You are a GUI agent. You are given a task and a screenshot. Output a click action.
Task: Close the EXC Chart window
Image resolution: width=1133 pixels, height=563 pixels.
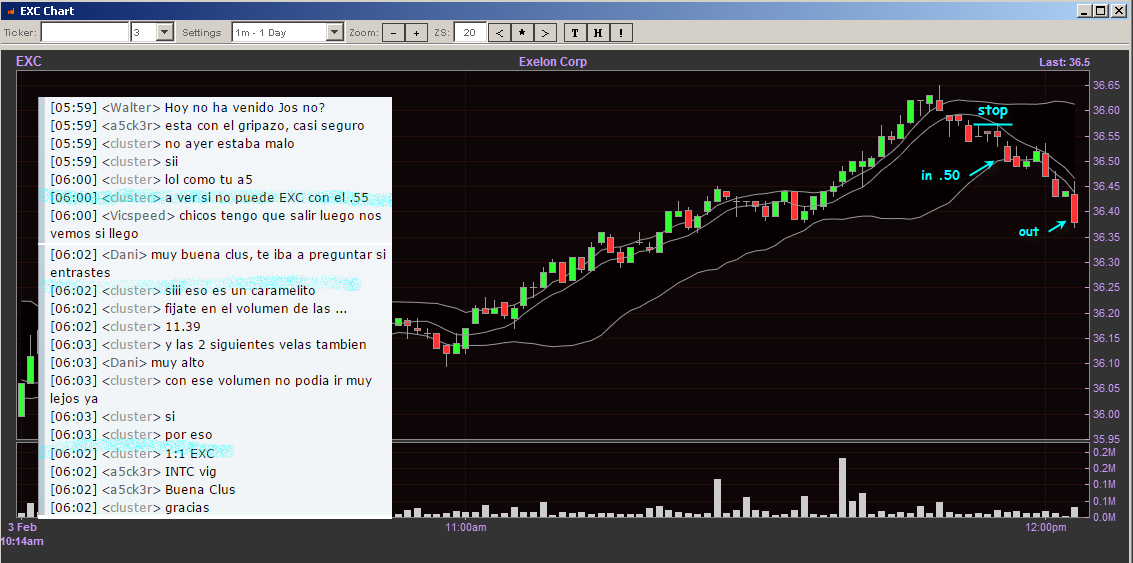[x=1118, y=10]
